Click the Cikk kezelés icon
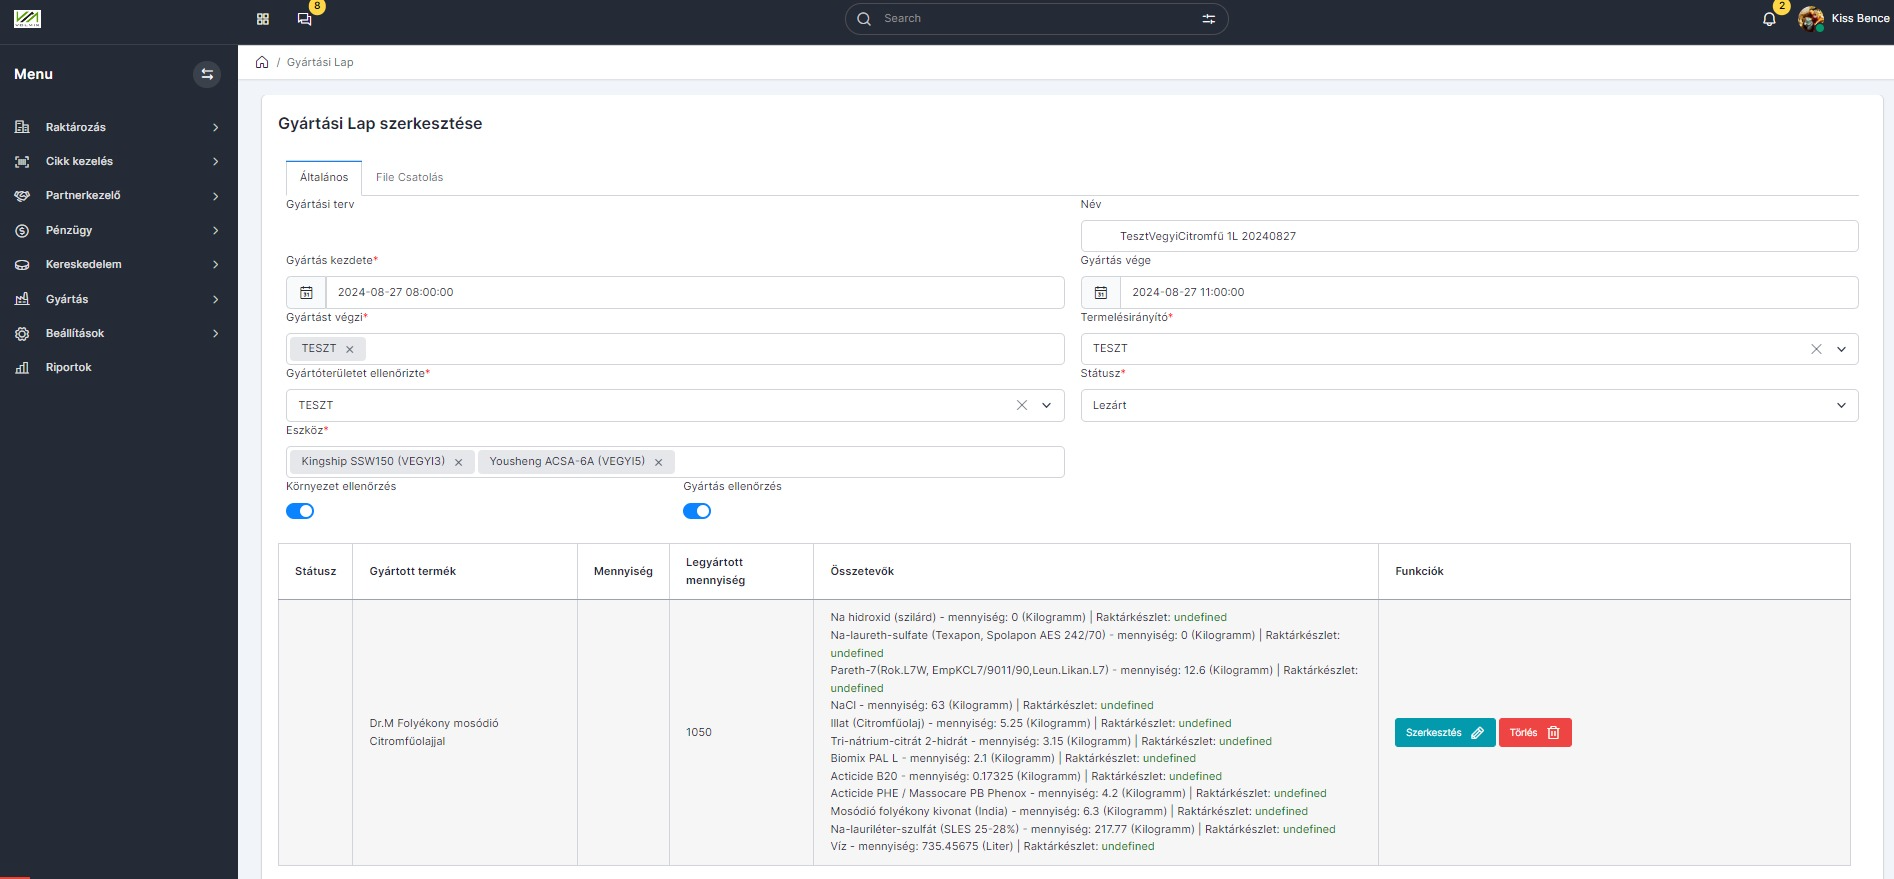The width and height of the screenshot is (1894, 879). [x=22, y=161]
